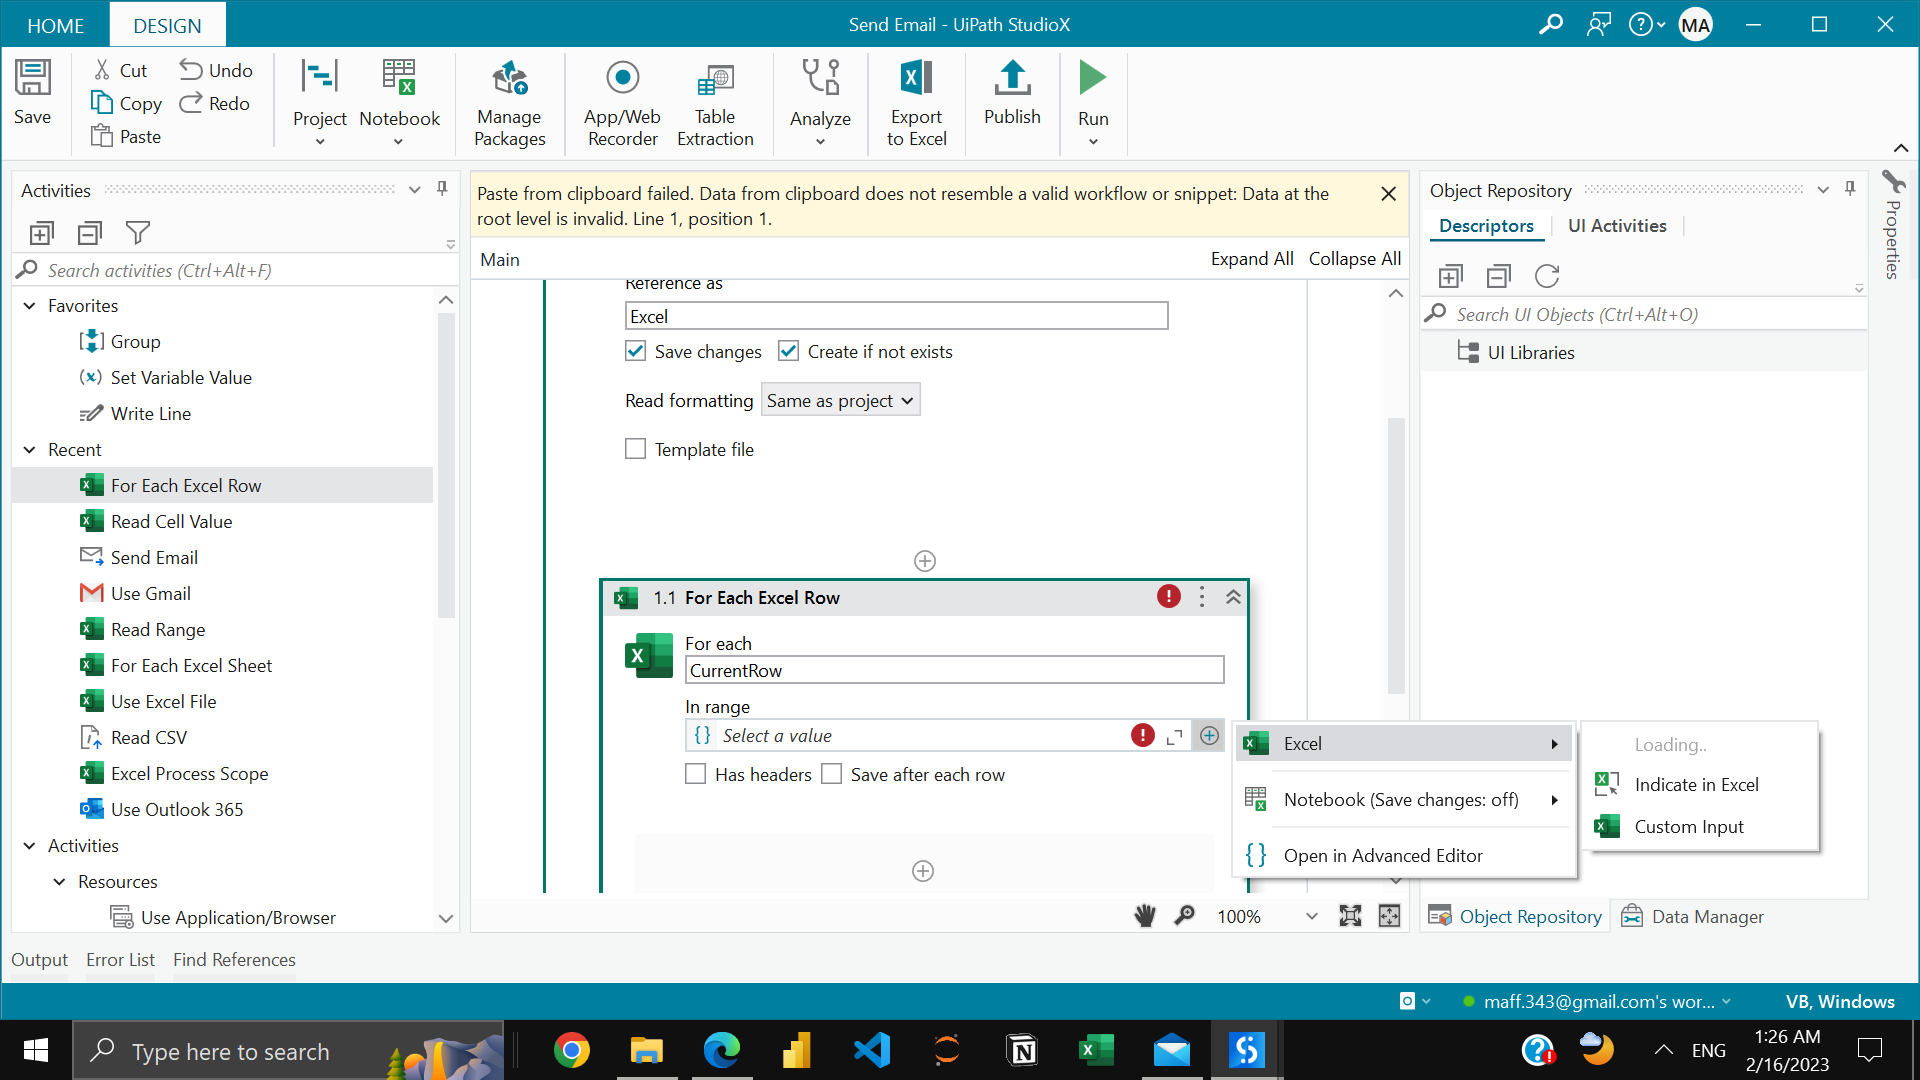Click the CurrentRow For each field
Image resolution: width=1920 pixels, height=1080 pixels.
(x=954, y=670)
